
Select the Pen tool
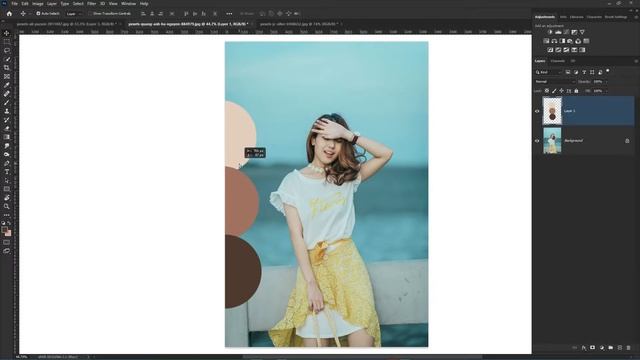click(7, 163)
